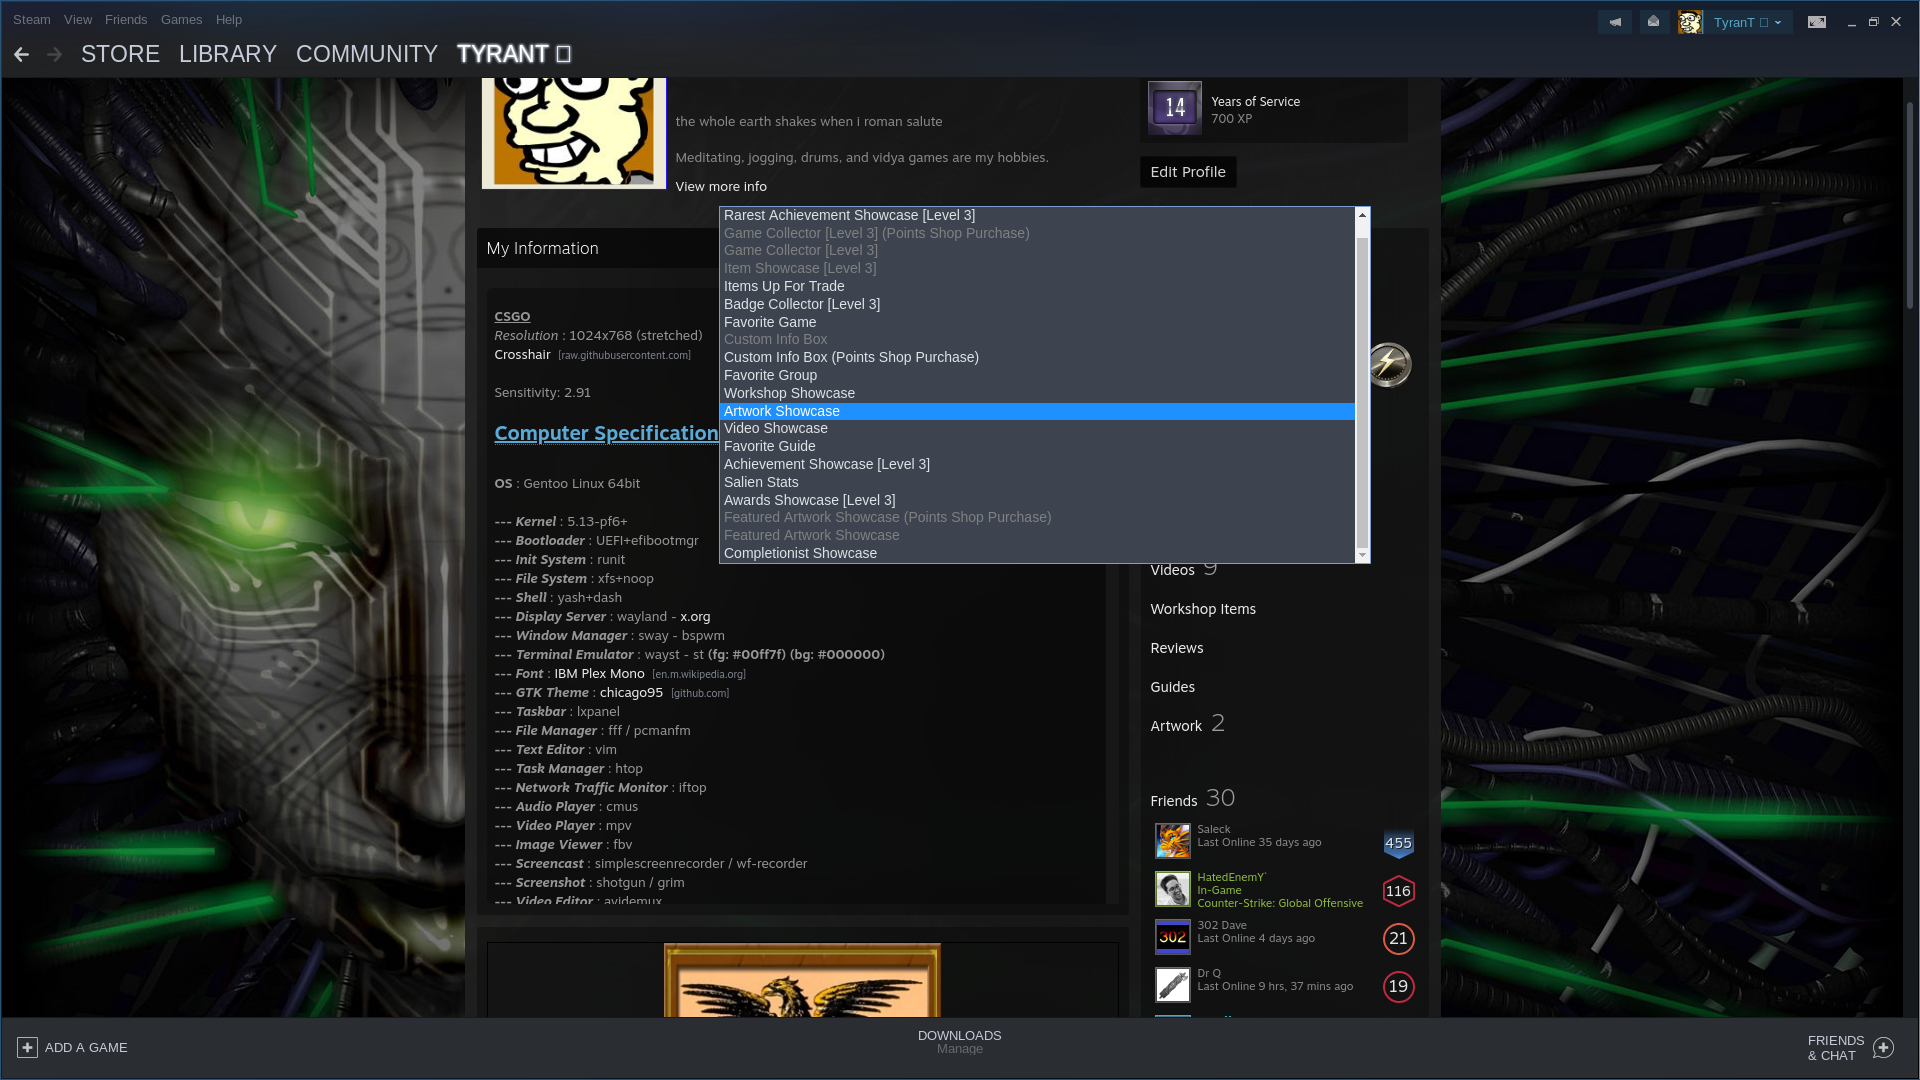
Task: Open the Crosshair link
Action: click(522, 355)
